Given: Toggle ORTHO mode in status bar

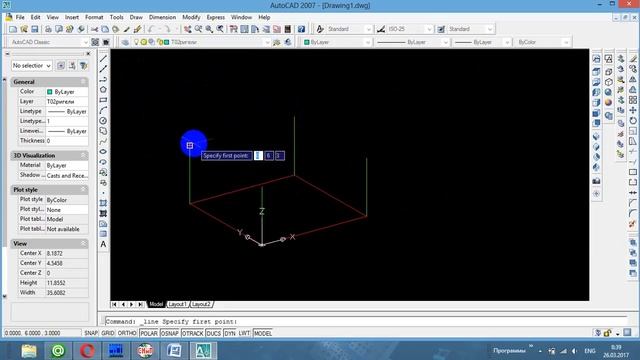Looking at the screenshot, I should coord(127,333).
